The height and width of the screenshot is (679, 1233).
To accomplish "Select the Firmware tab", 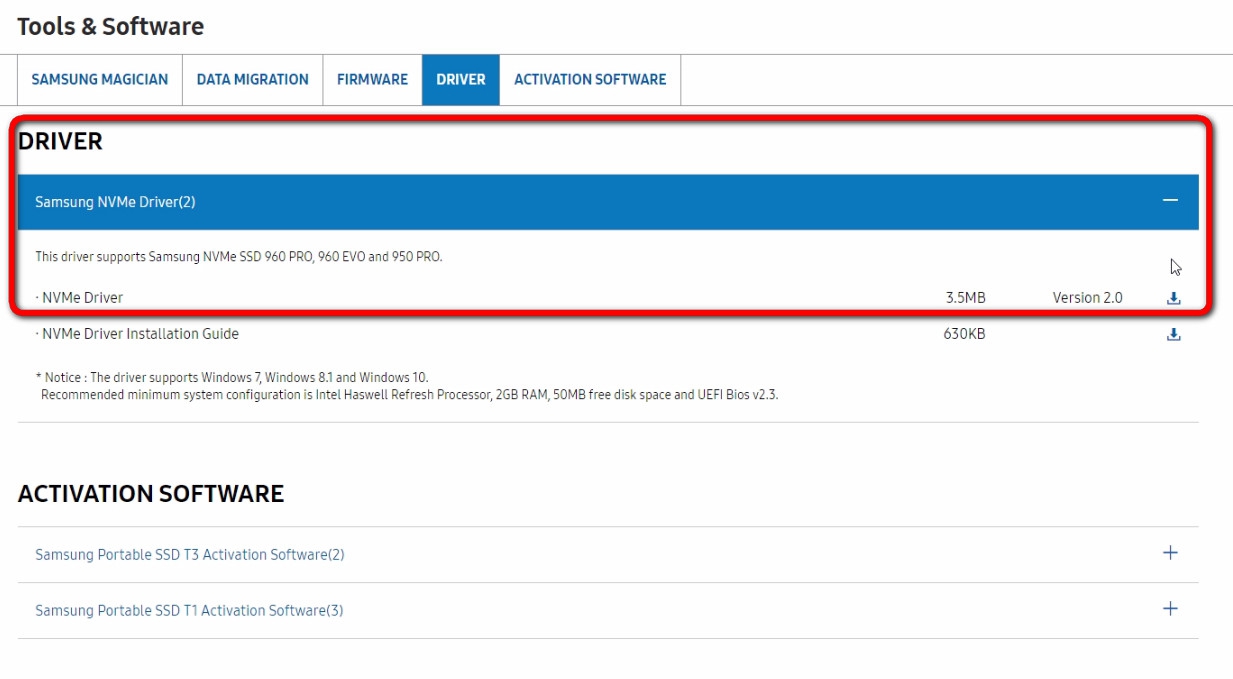I will click(372, 80).
